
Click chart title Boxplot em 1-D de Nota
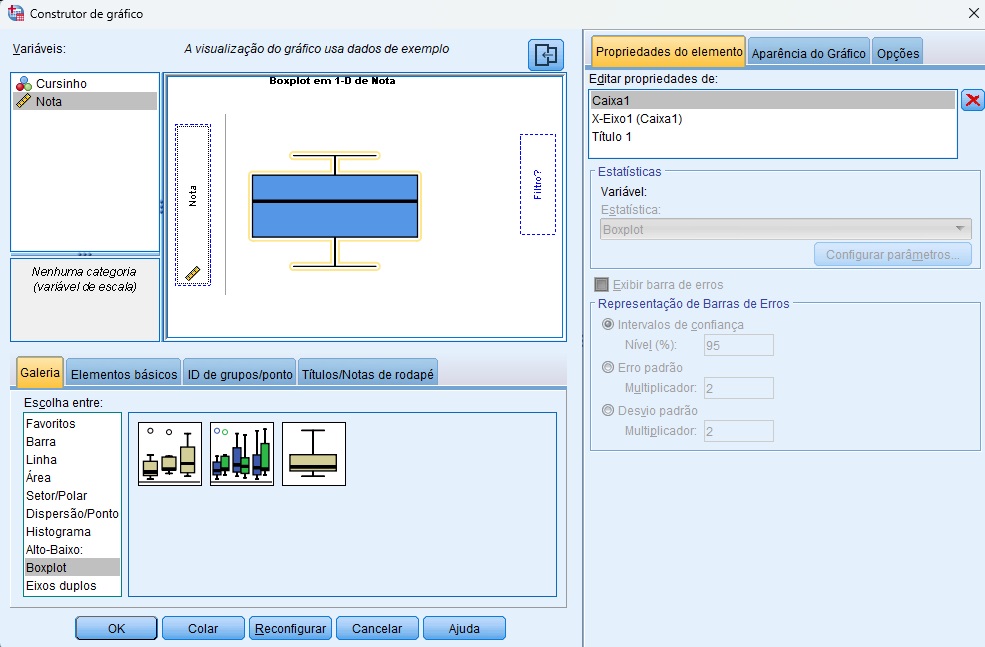tap(332, 80)
